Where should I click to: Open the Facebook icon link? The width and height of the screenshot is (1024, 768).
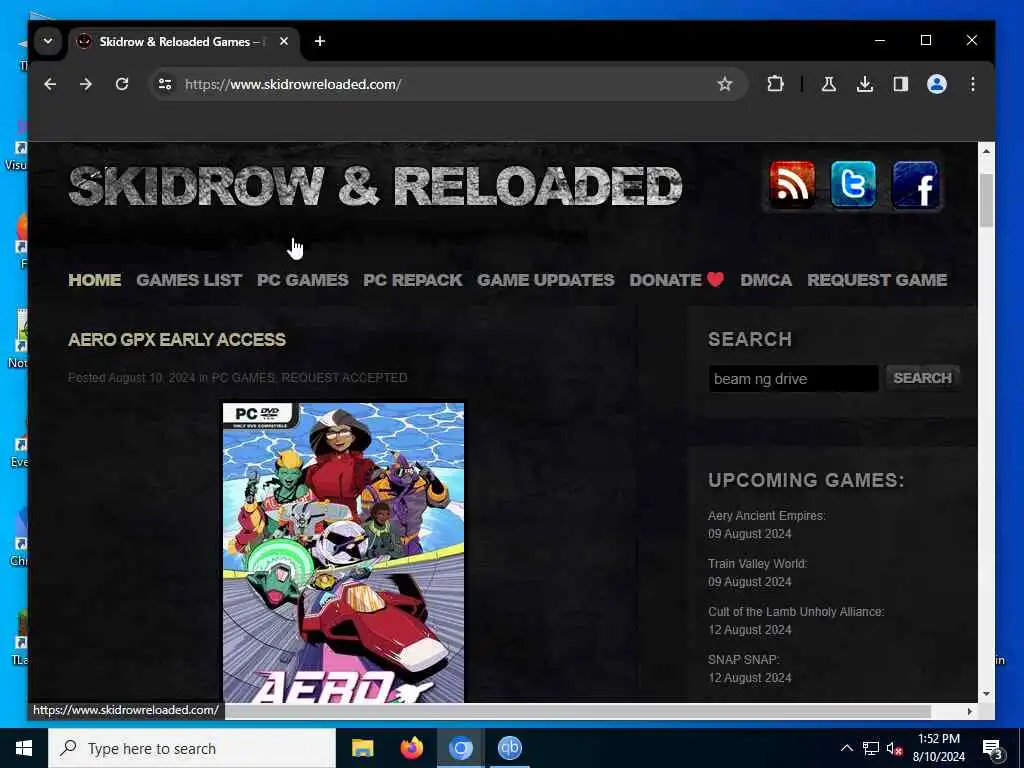tap(914, 185)
